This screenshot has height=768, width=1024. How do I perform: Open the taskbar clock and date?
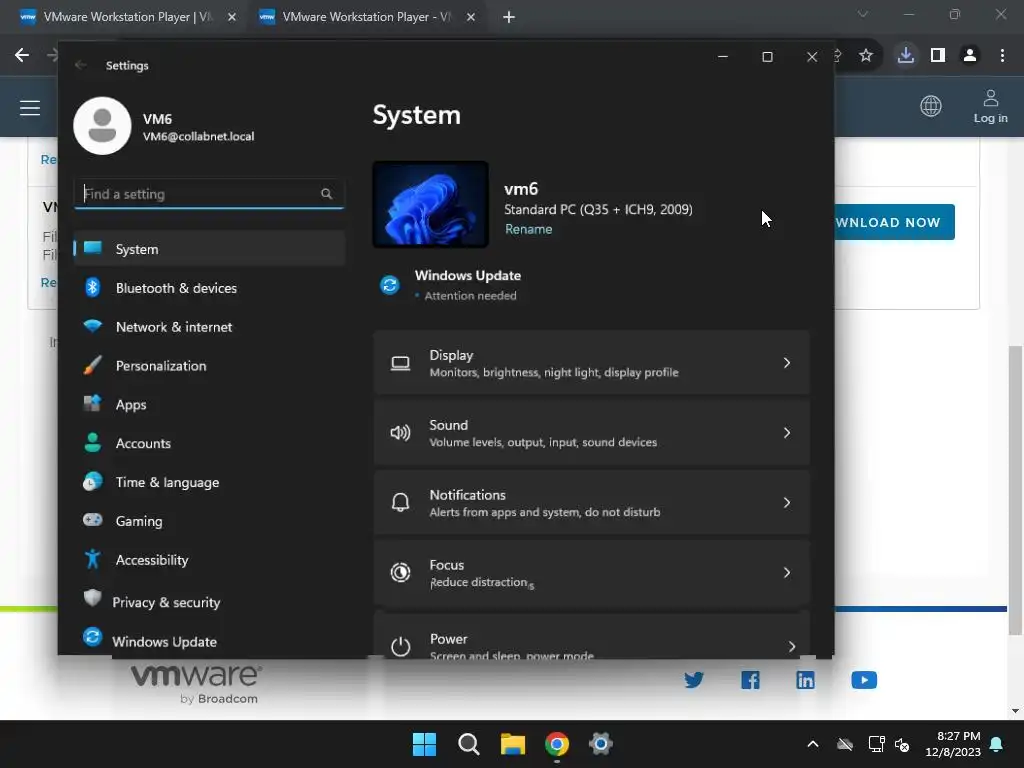tap(953, 744)
